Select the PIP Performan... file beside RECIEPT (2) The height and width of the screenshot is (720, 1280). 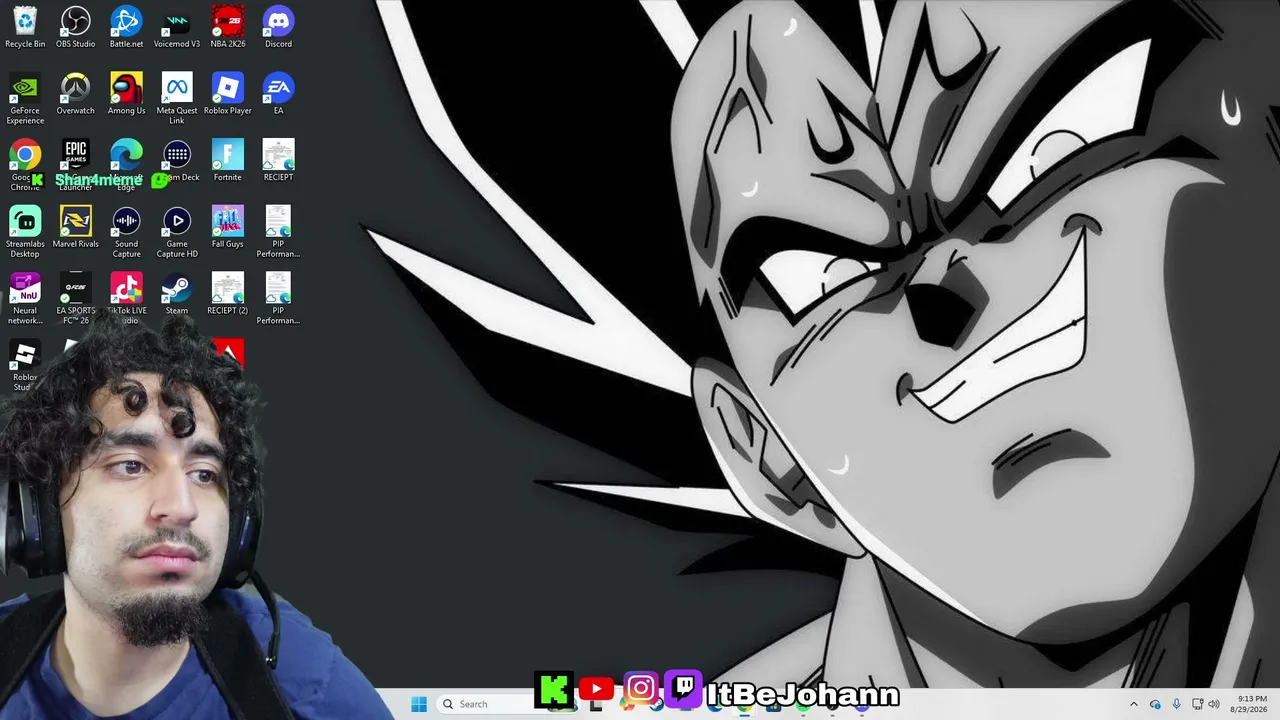click(278, 299)
